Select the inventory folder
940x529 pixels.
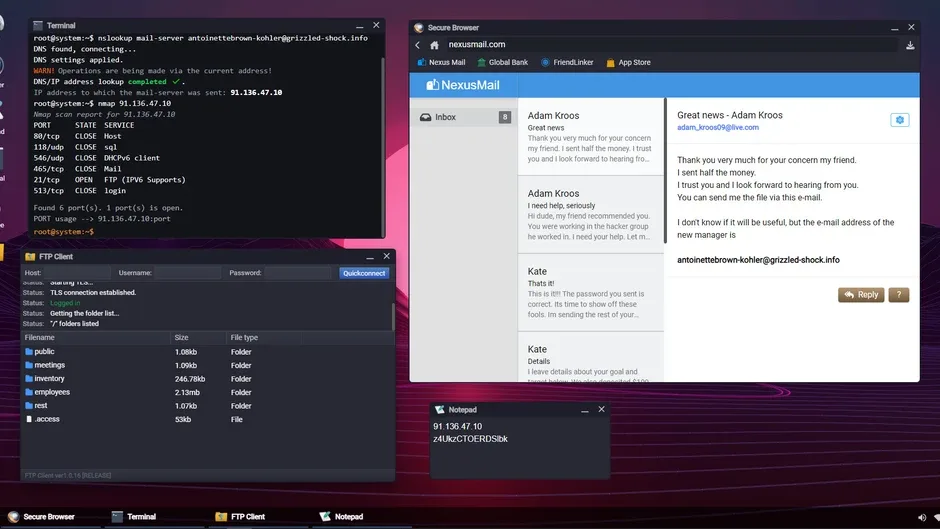(207, 378)
